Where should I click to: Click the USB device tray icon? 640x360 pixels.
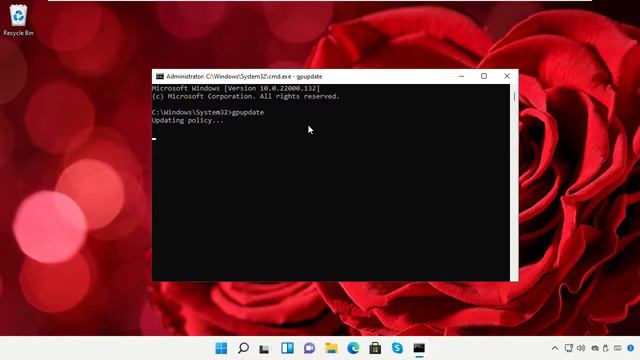tap(606, 348)
